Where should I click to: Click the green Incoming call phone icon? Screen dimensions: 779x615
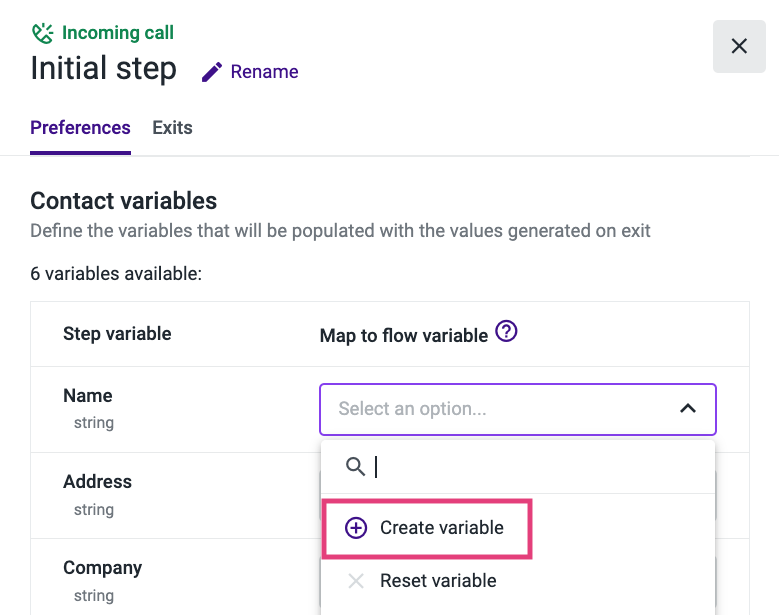42,33
